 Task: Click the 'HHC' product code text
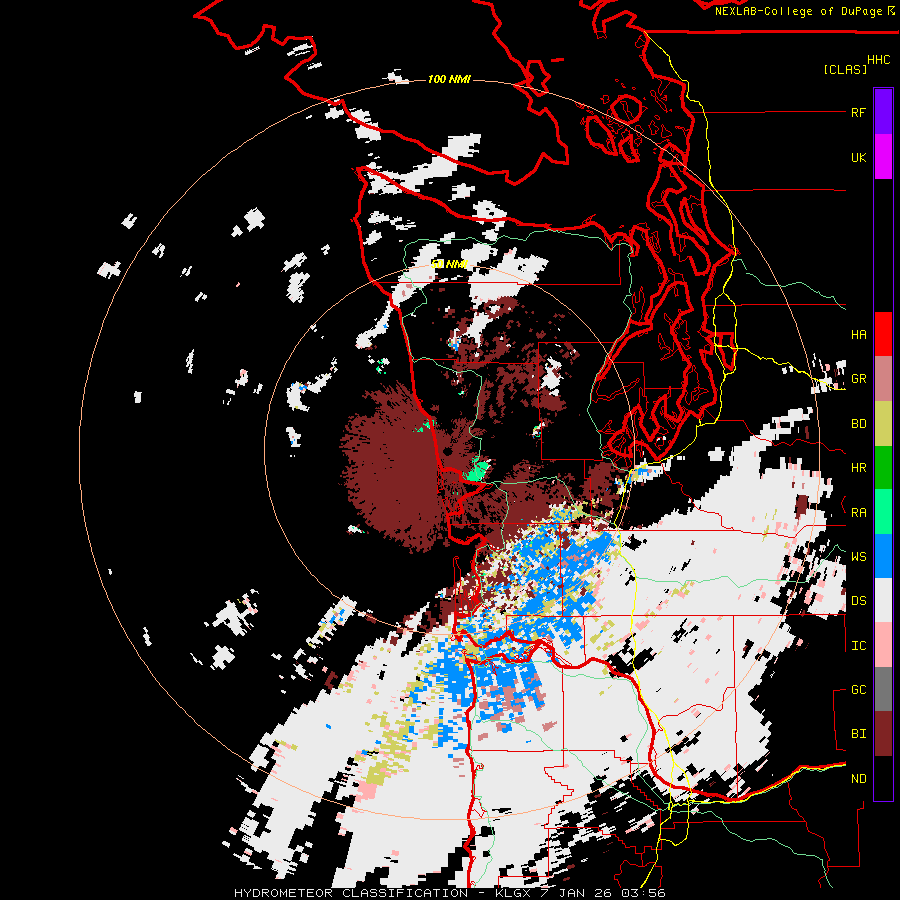879,60
